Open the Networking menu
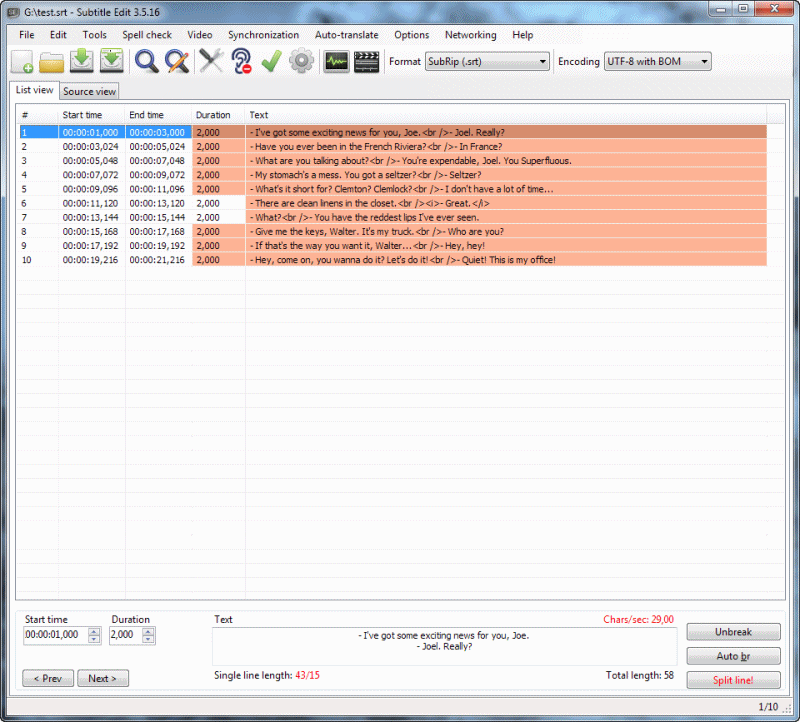800x722 pixels. pos(470,35)
